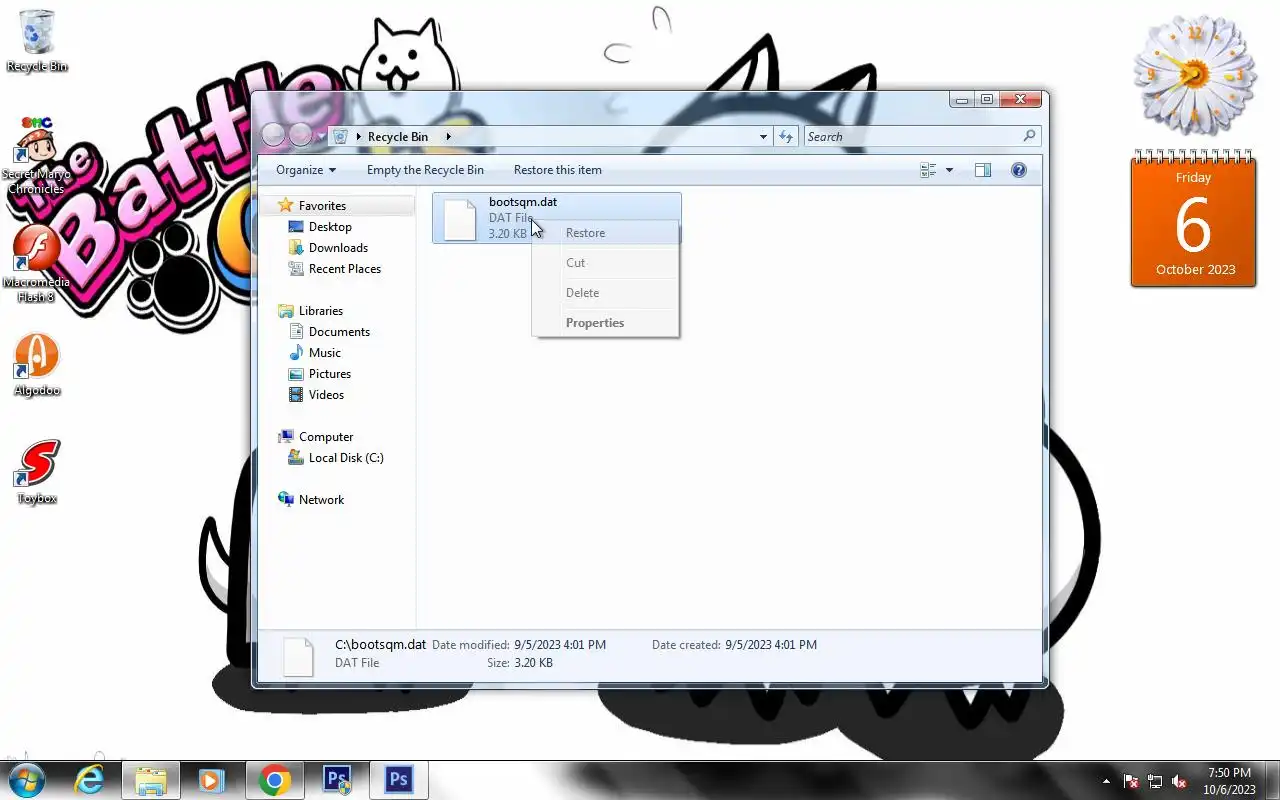1280x800 pixels.
Task: Open the Windows Start menu orb
Action: (x=27, y=779)
